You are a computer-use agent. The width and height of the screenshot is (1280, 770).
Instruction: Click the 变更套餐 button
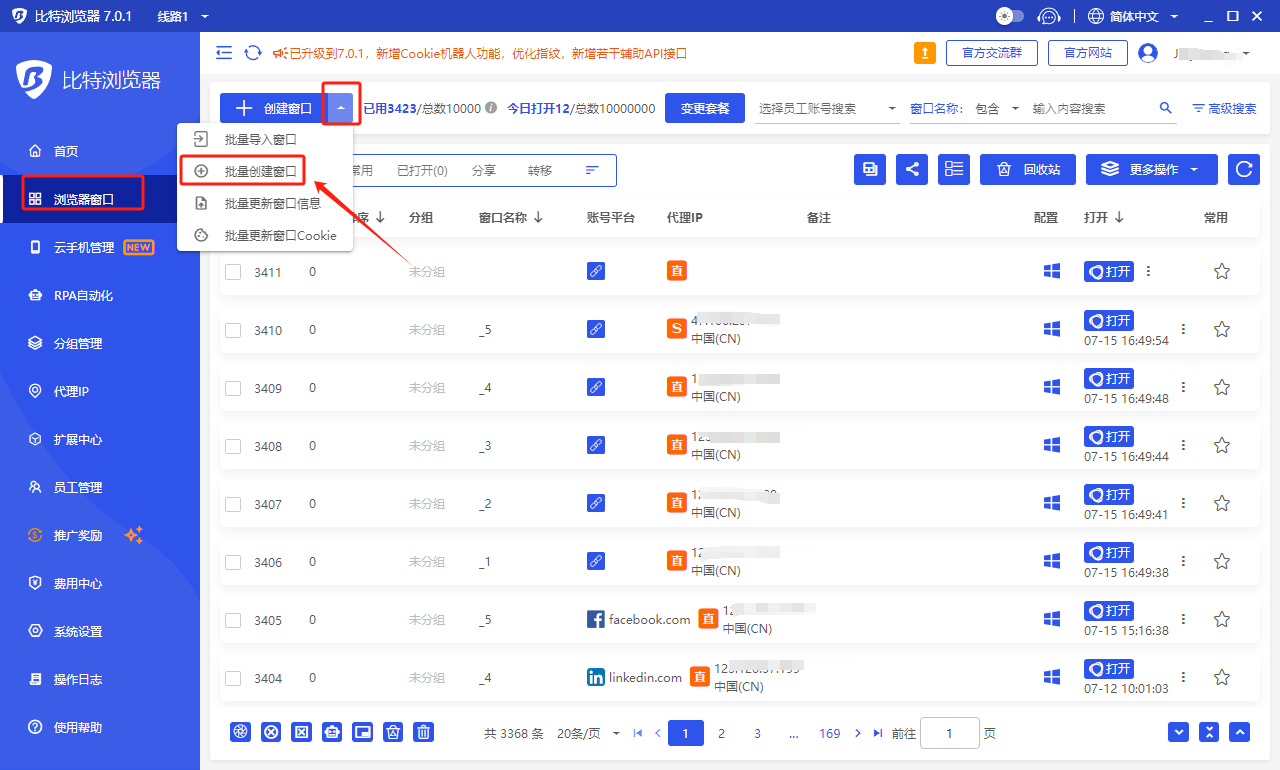click(x=705, y=108)
